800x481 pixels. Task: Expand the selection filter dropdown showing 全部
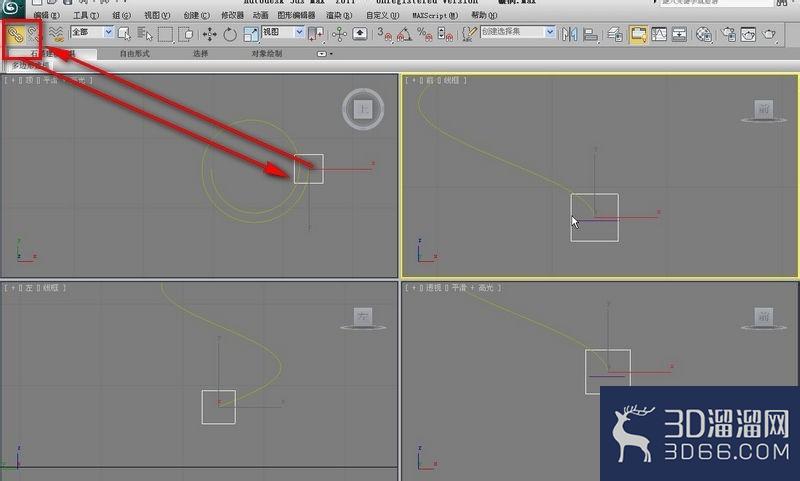tap(108, 32)
